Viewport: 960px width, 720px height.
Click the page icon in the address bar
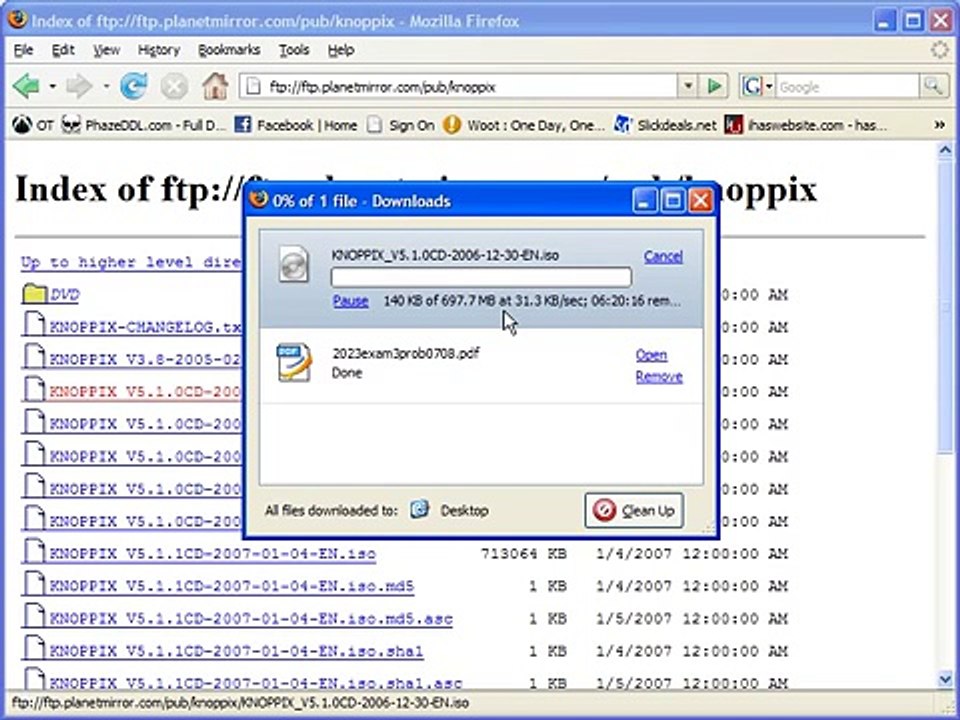pyautogui.click(x=252, y=87)
